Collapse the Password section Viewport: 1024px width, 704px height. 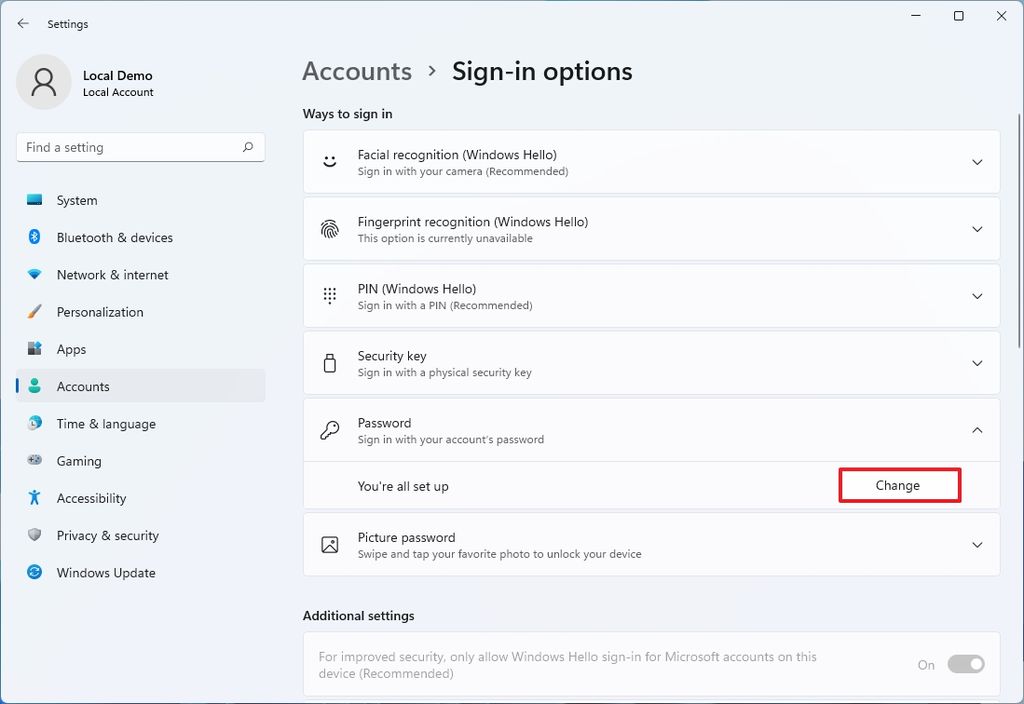click(977, 430)
